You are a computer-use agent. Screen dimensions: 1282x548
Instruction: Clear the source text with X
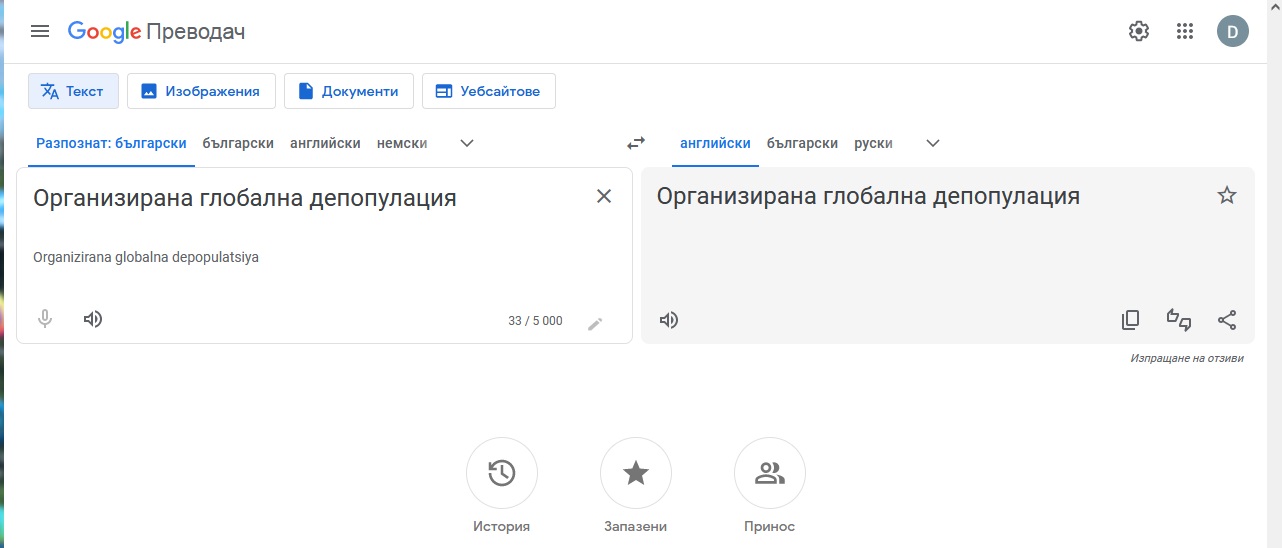tap(604, 196)
